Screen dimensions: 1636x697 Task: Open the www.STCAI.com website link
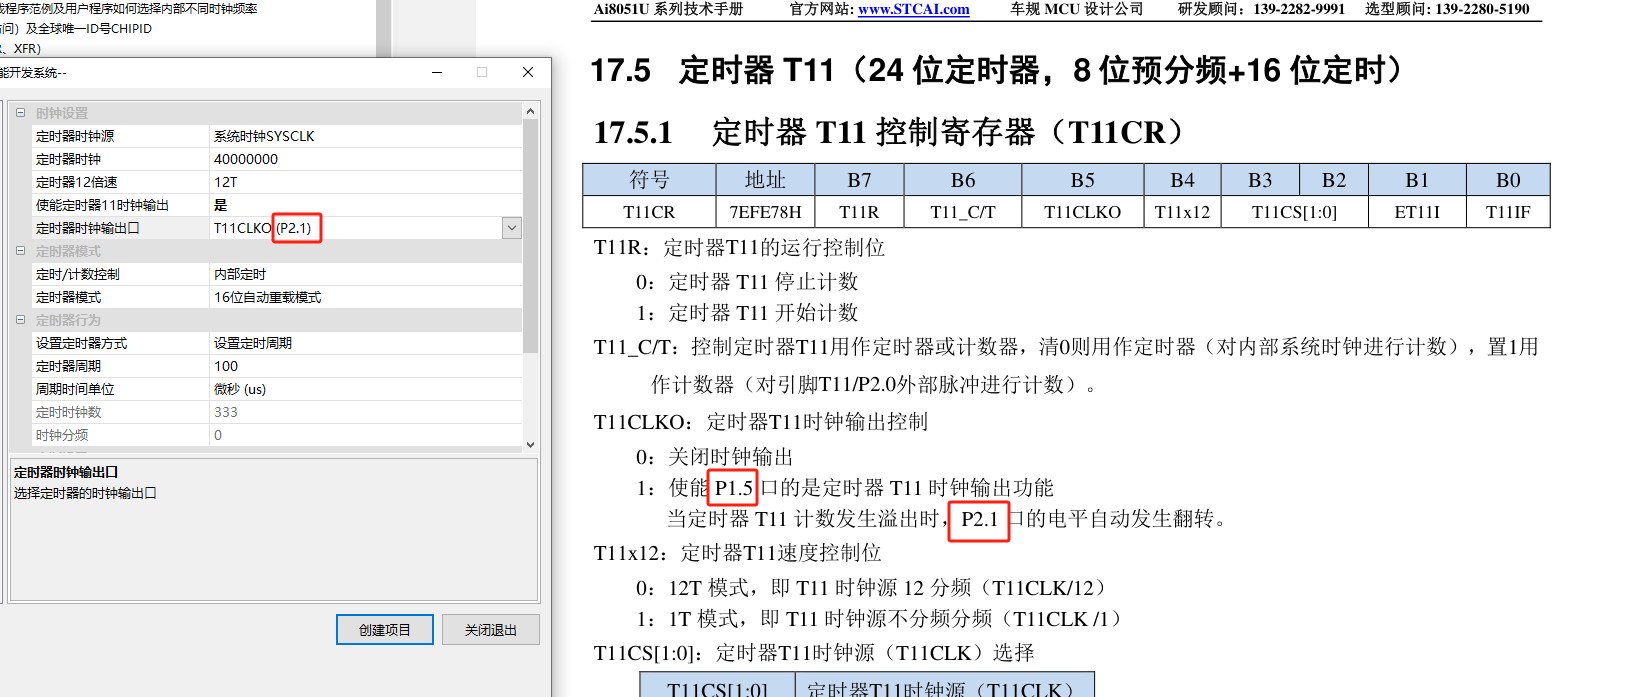[914, 9]
